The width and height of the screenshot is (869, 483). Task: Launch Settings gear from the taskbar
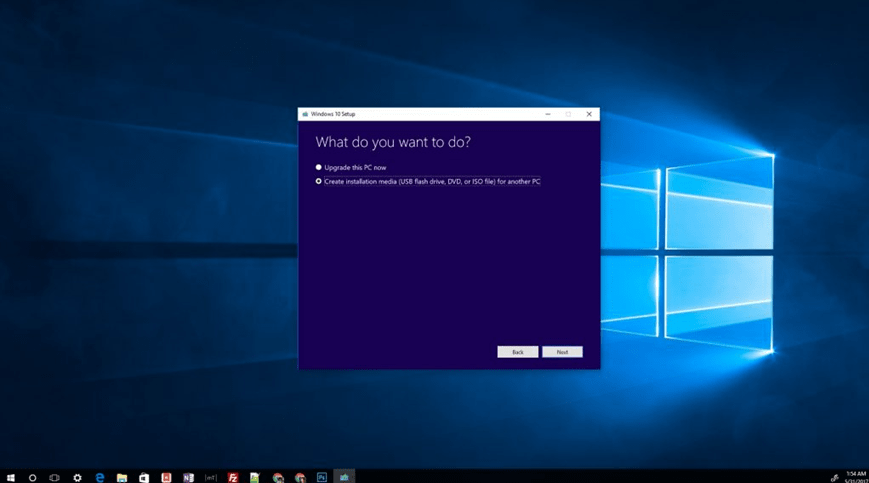coord(77,477)
